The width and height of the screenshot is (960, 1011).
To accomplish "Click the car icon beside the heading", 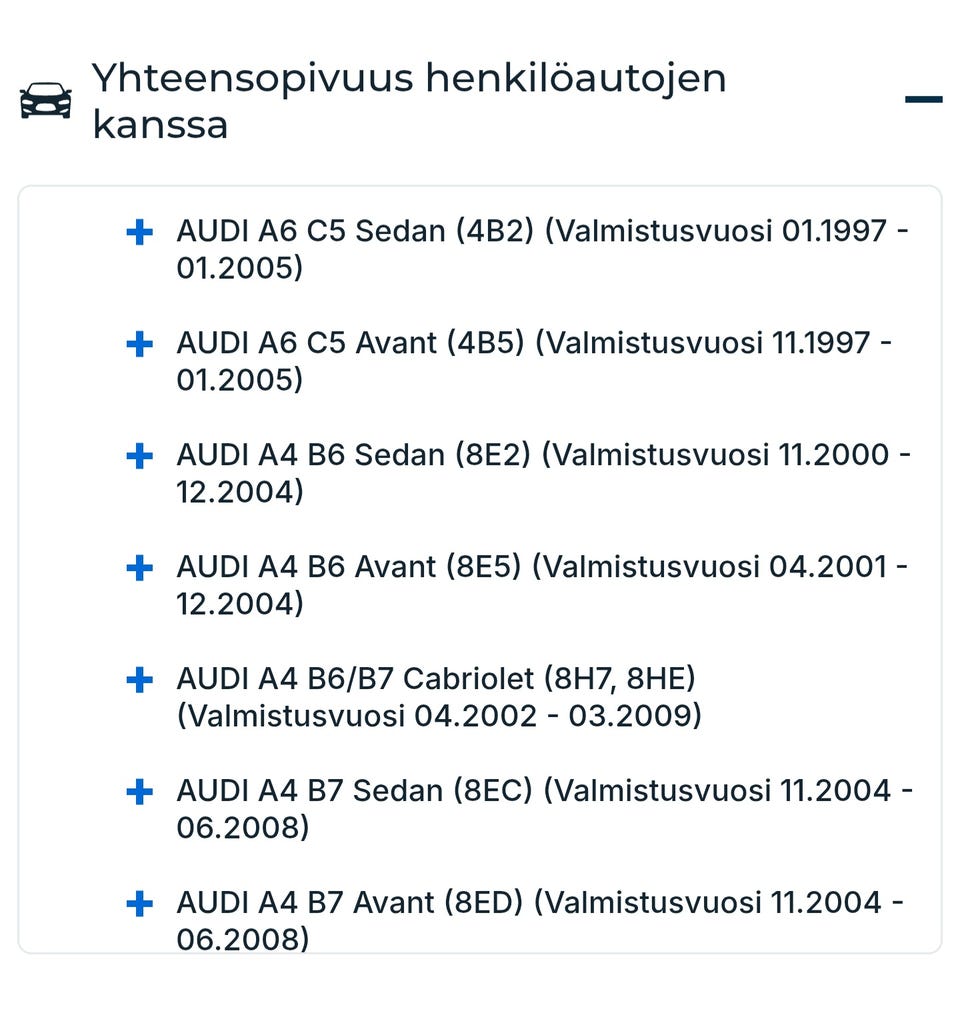I will [46, 101].
